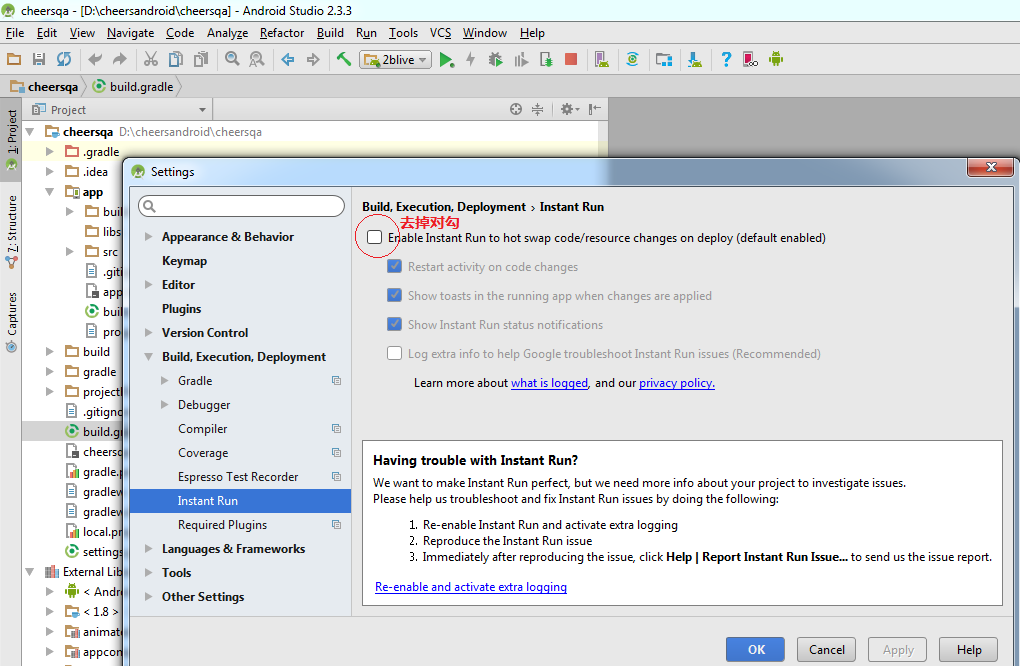Open the privacy policy link
1020x666 pixels.
[677, 383]
